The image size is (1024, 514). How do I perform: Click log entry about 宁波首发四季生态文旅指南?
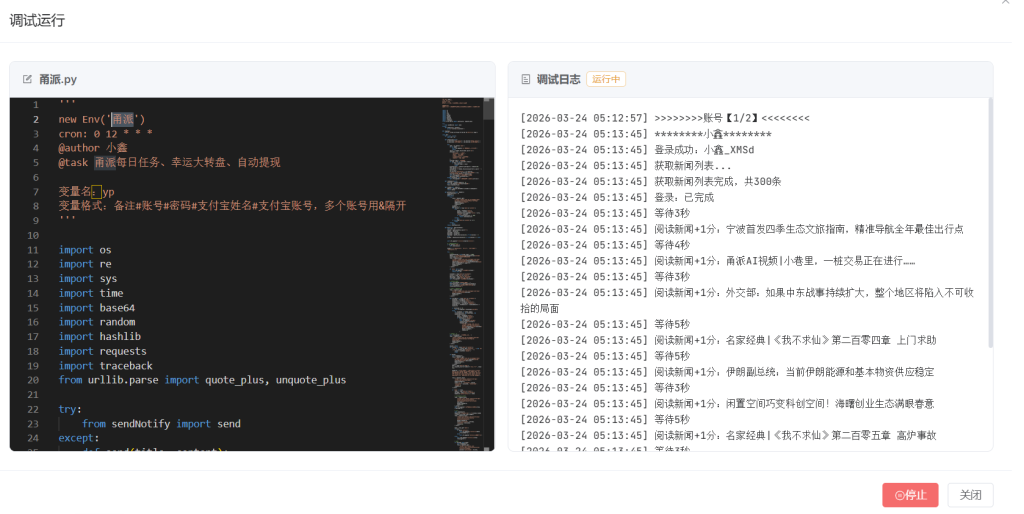742,229
